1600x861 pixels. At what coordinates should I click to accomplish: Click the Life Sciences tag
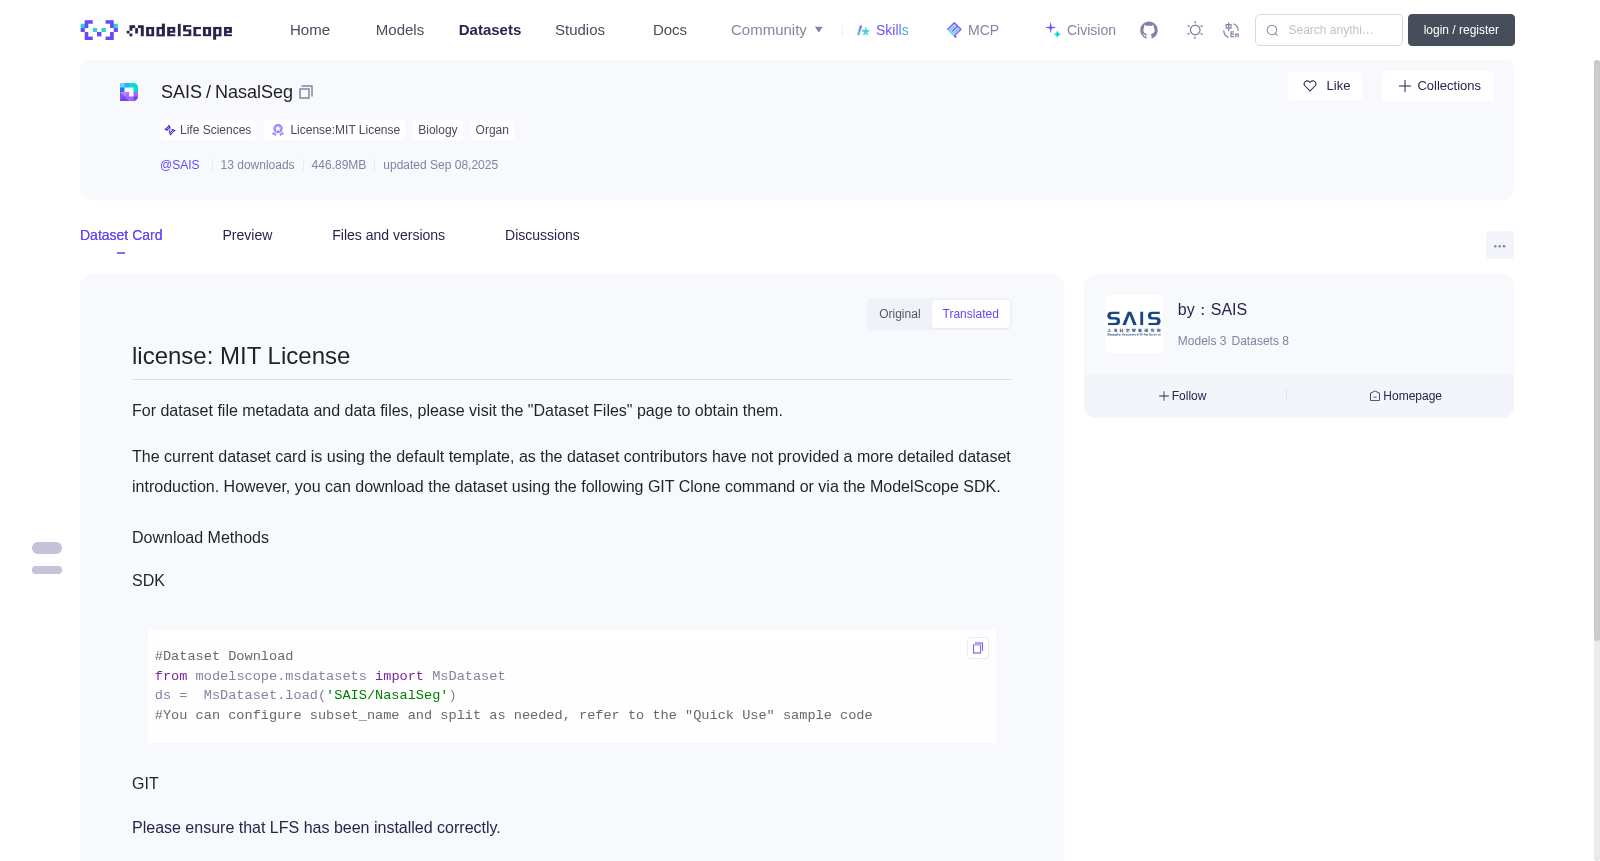[208, 130]
